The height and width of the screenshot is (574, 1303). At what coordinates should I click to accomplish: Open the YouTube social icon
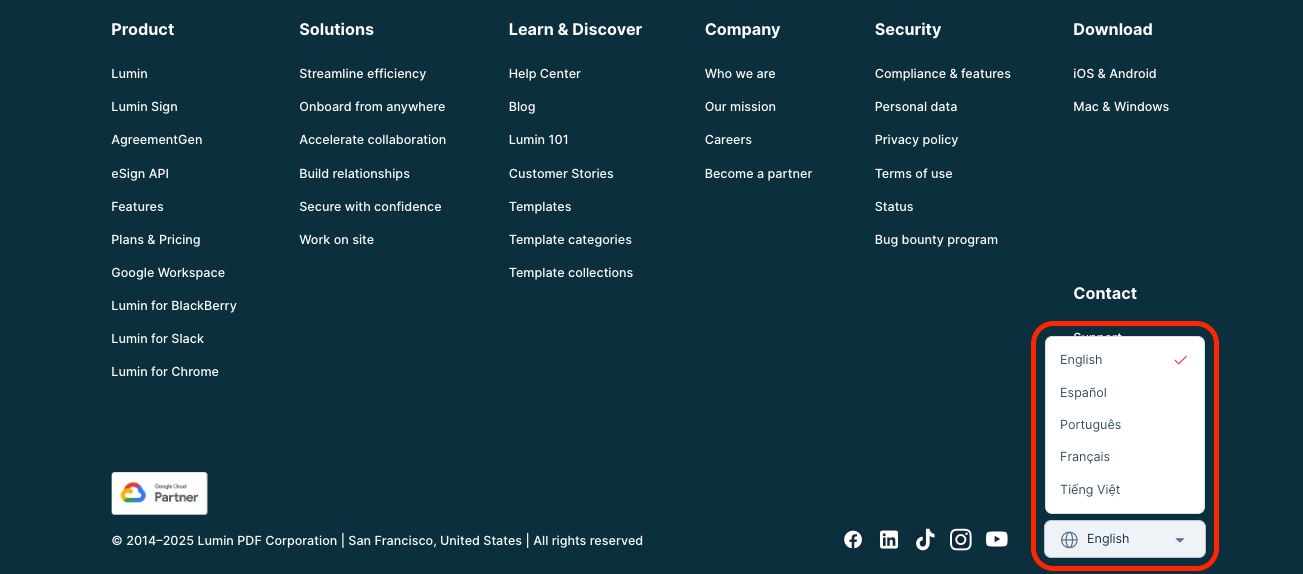coord(997,540)
